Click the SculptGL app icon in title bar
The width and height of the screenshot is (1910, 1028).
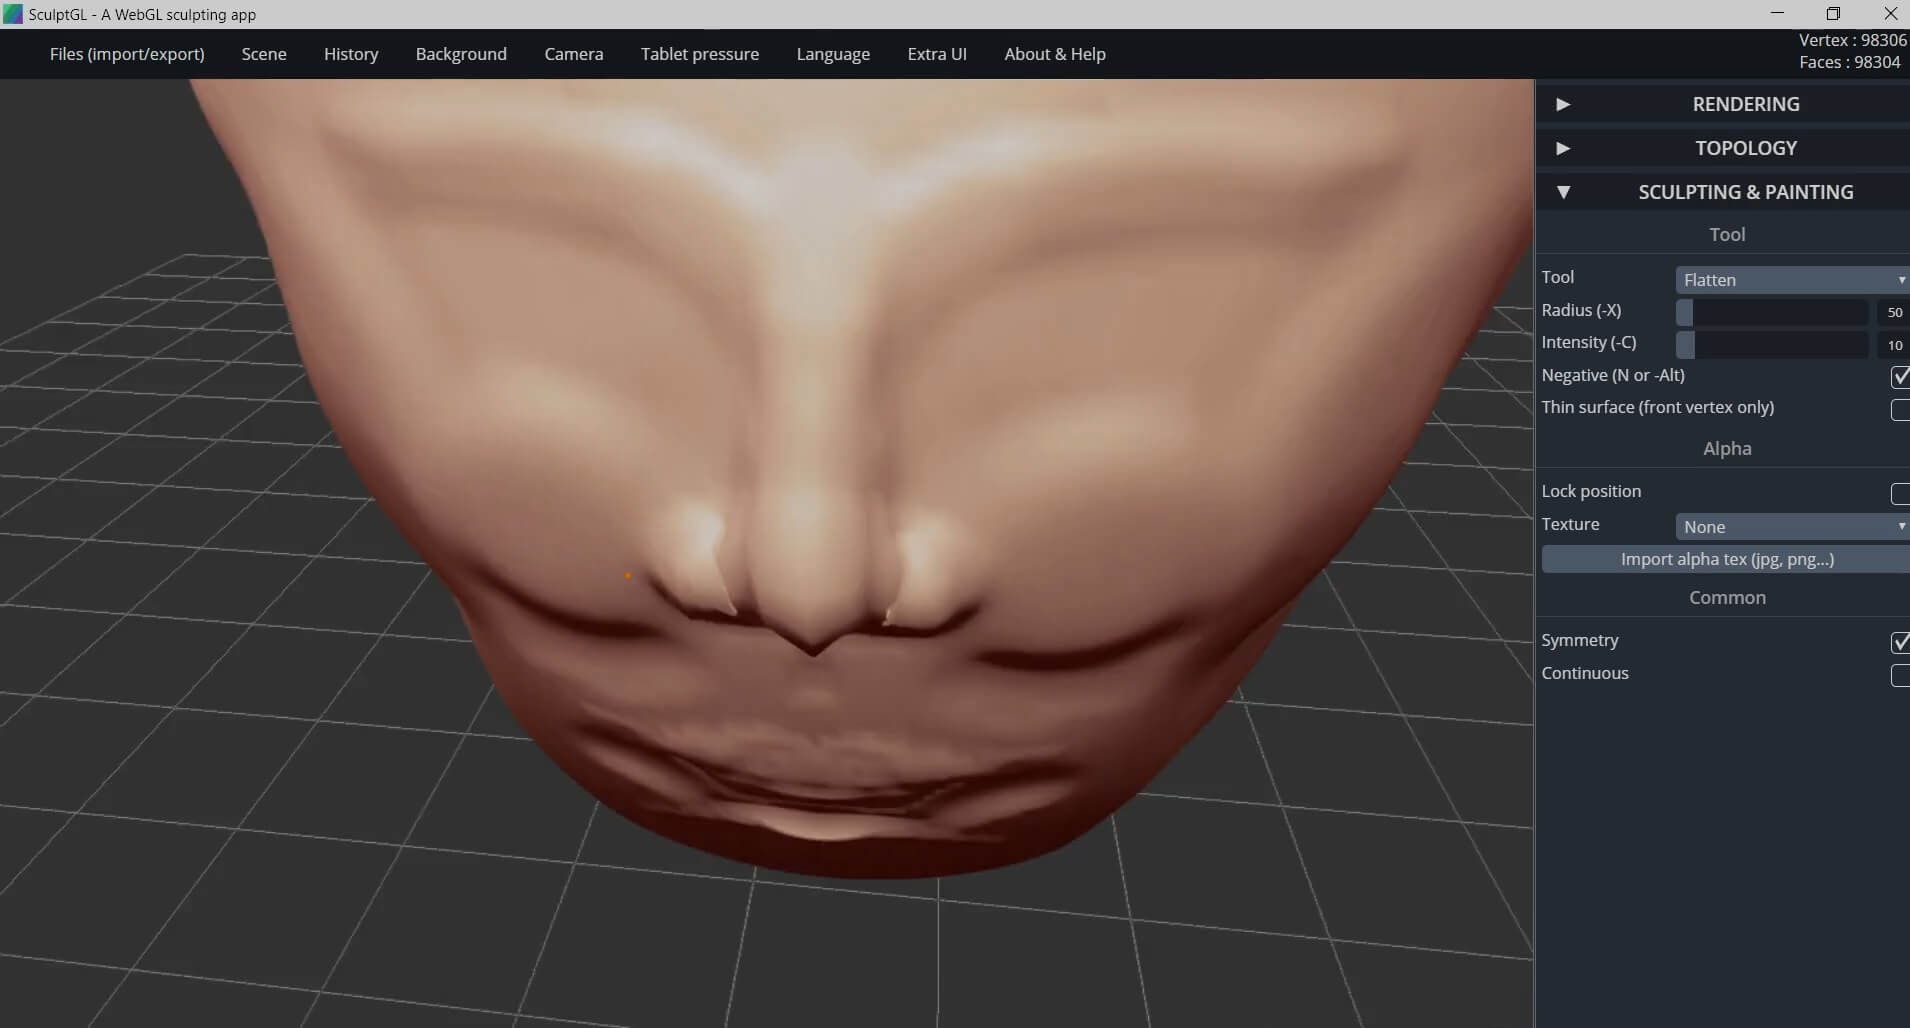(12, 14)
